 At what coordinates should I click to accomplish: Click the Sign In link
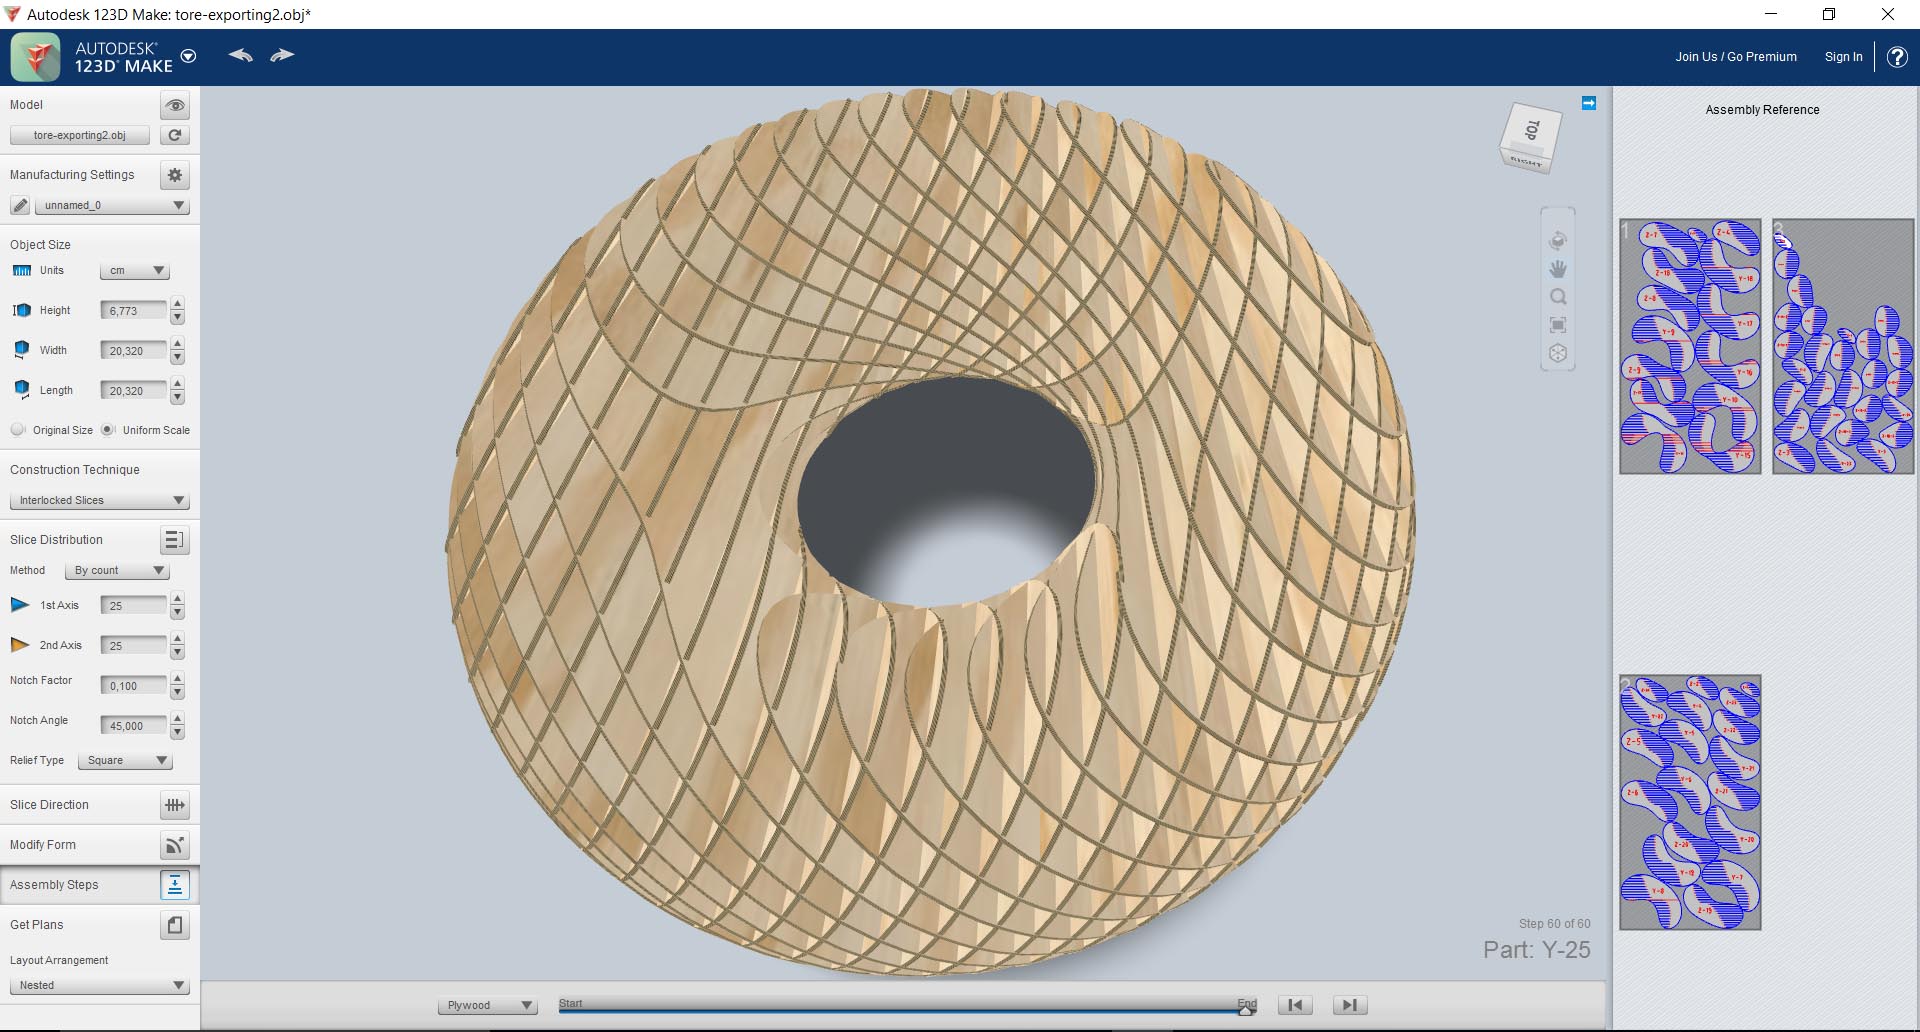coord(1843,57)
